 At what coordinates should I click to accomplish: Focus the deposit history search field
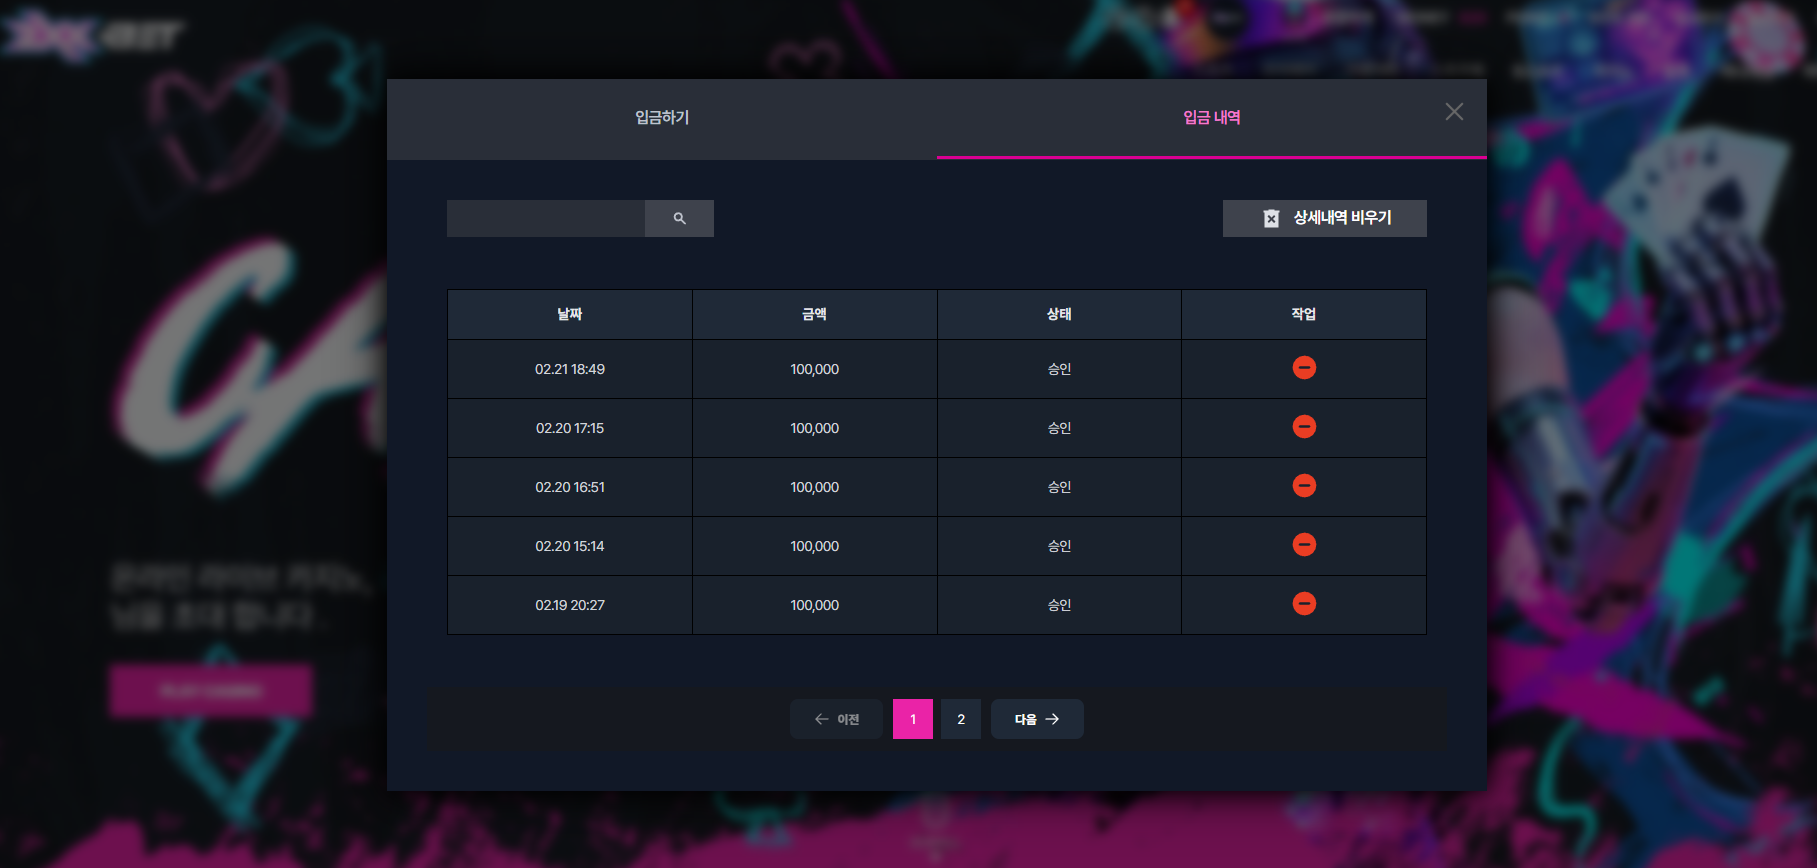[546, 218]
